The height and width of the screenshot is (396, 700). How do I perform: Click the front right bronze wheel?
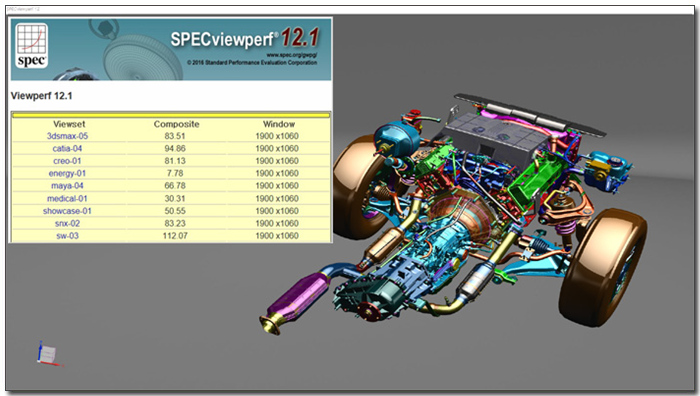(x=603, y=267)
